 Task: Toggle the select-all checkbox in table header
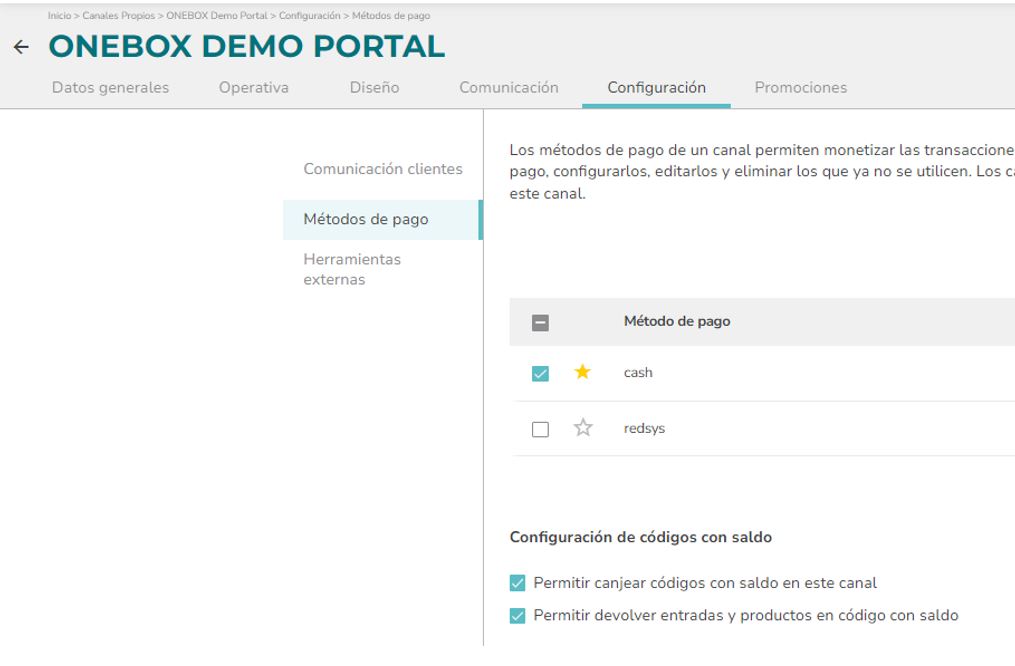tap(540, 322)
